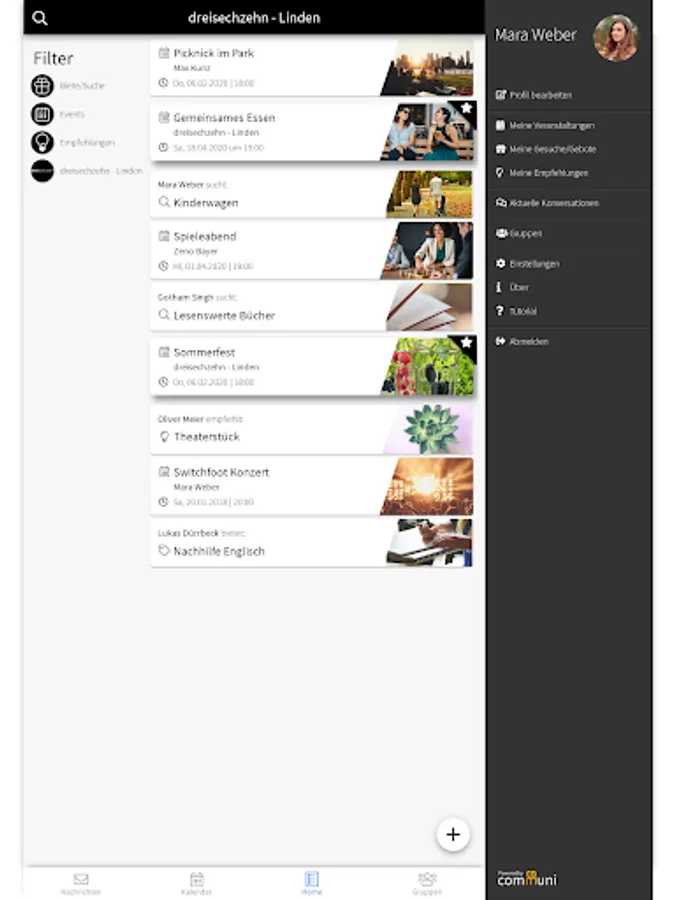Screen dimensions: 675x900
Task: Click the star badge on Gemeinsames Essen
Action: point(467,107)
